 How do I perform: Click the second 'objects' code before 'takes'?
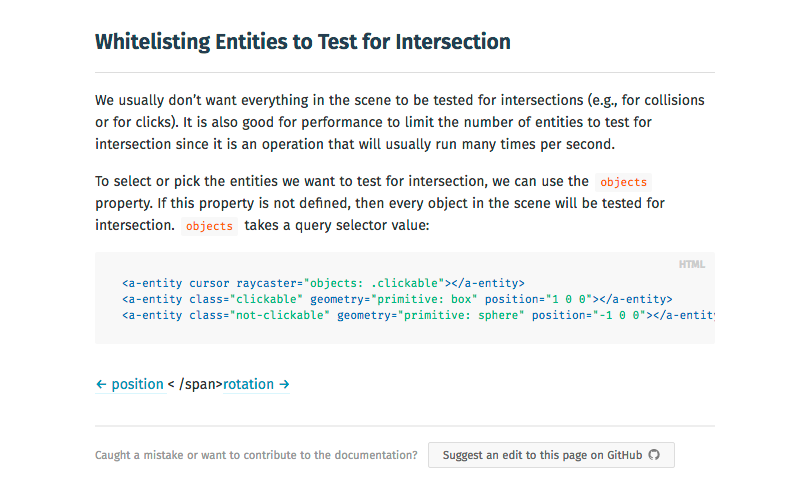(x=209, y=226)
